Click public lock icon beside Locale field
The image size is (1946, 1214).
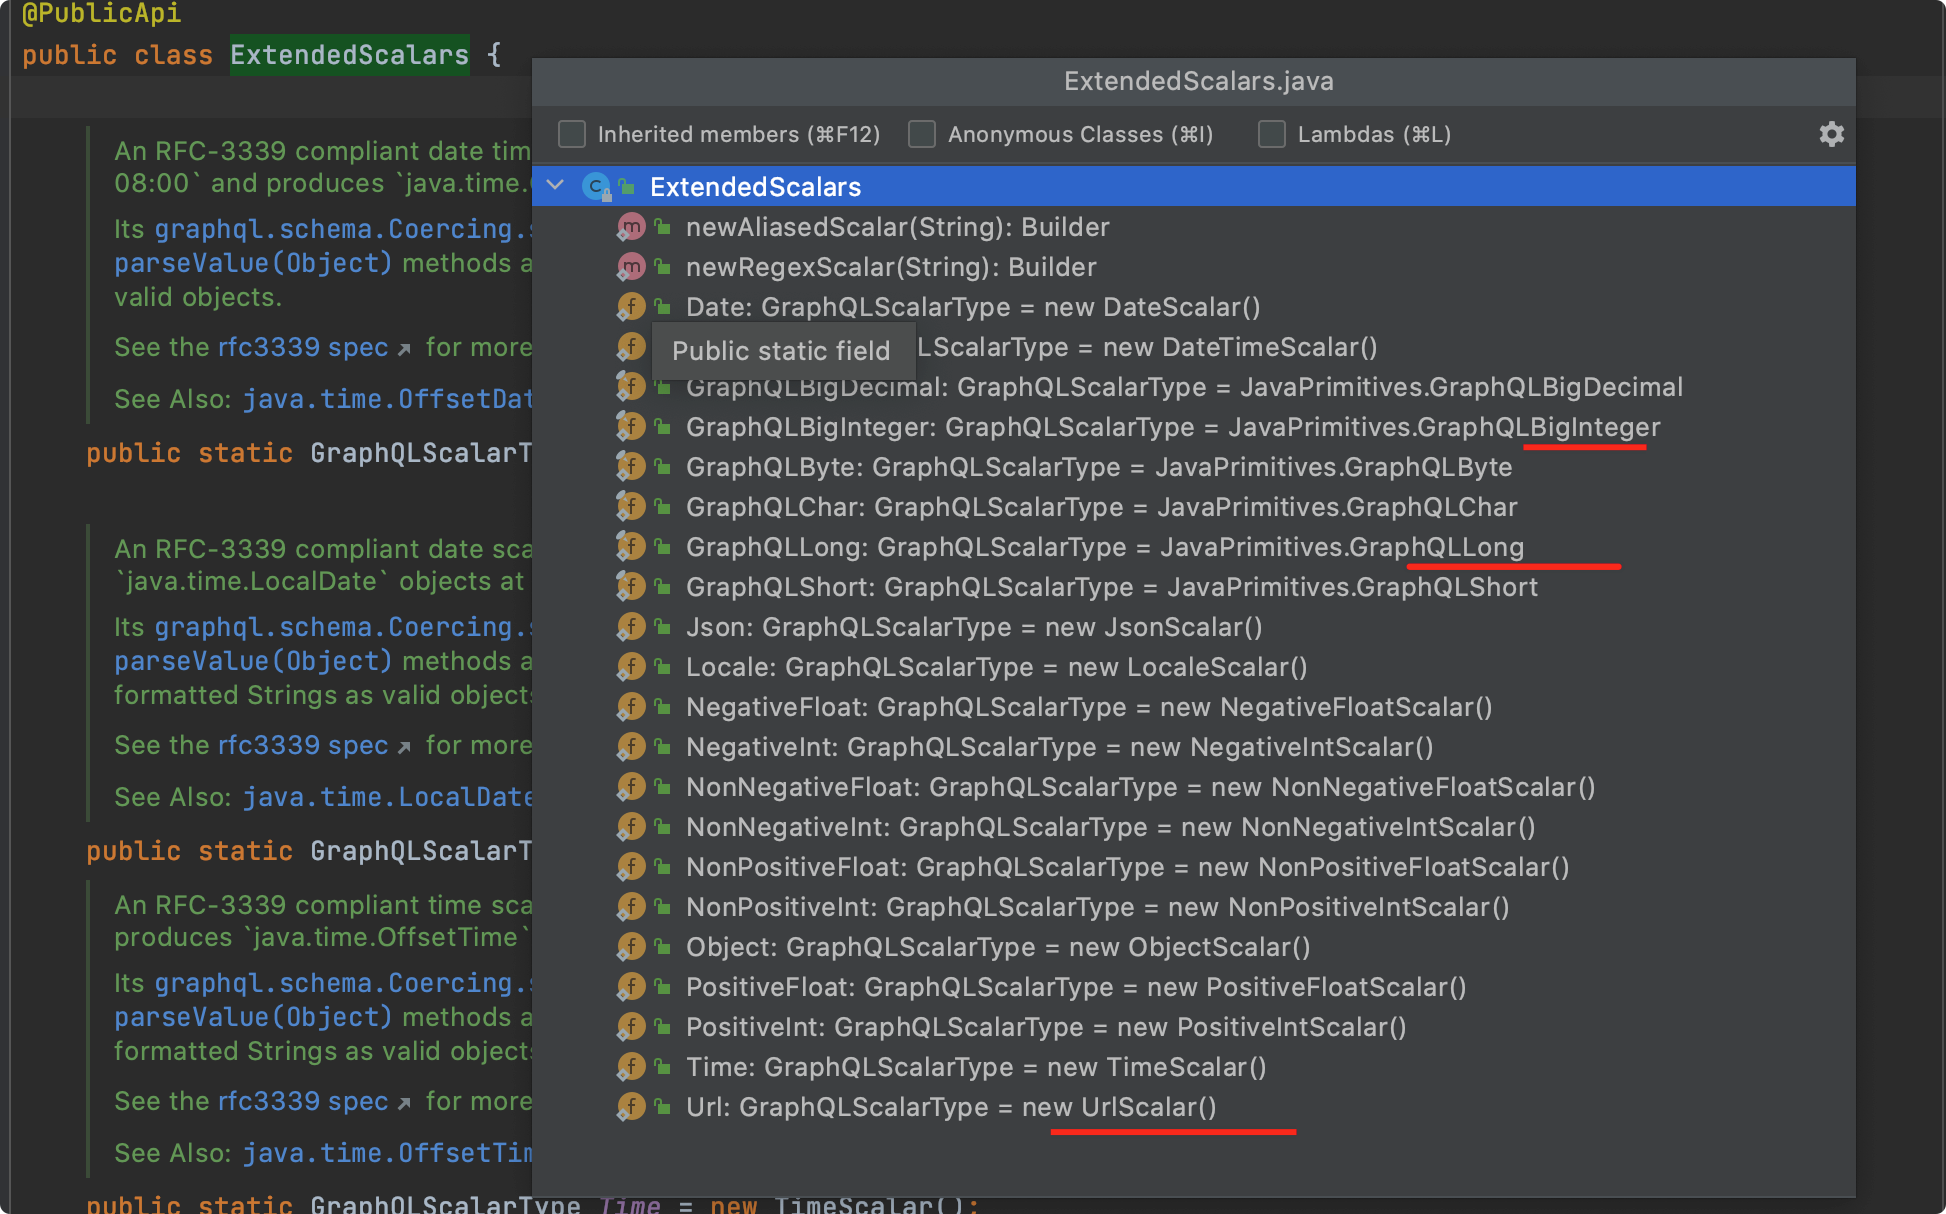point(662,667)
